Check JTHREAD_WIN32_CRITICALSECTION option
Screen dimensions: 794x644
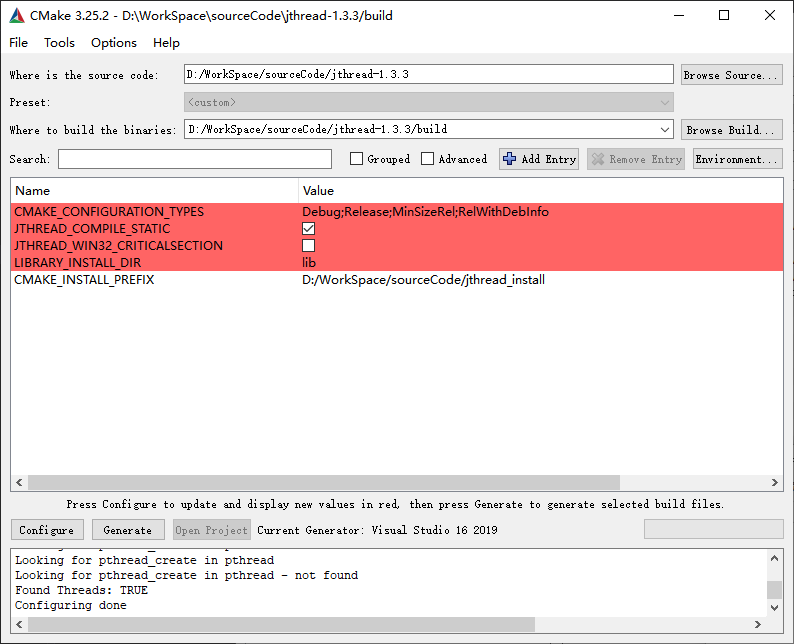tap(308, 246)
